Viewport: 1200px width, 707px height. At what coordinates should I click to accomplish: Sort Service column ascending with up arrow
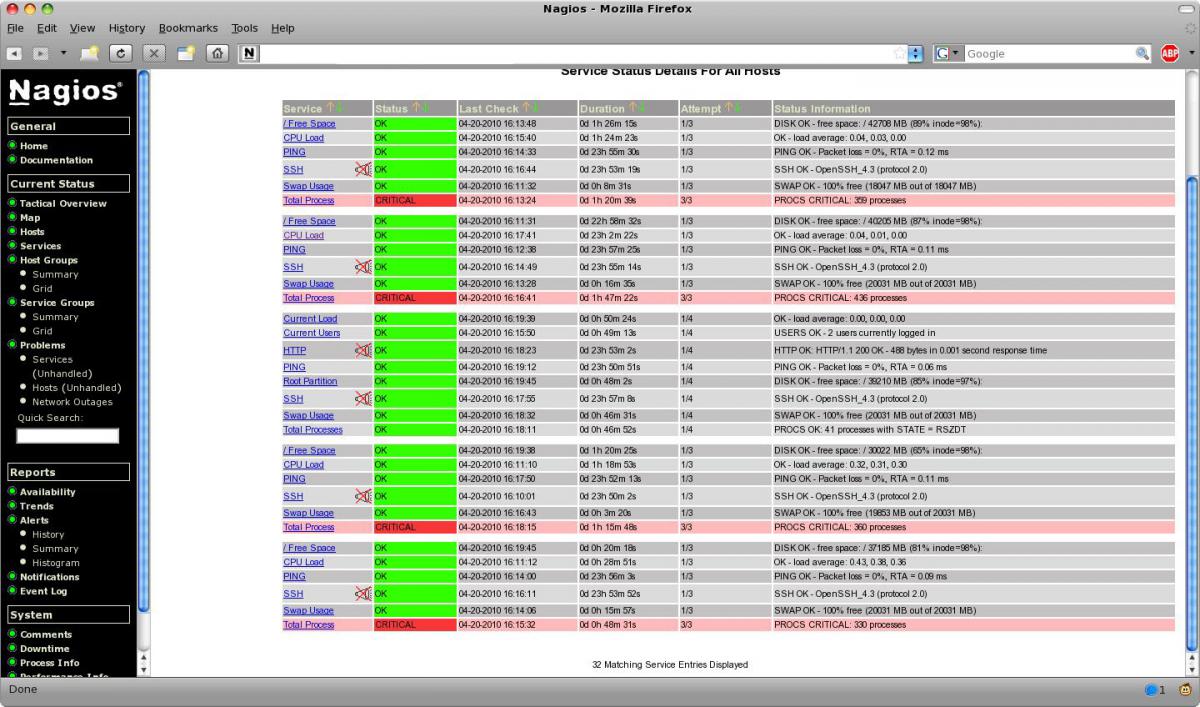[x=330, y=108]
